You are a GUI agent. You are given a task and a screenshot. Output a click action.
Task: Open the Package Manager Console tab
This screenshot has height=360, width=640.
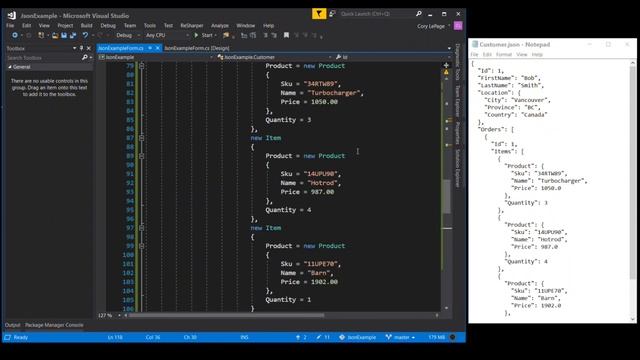pos(54,325)
